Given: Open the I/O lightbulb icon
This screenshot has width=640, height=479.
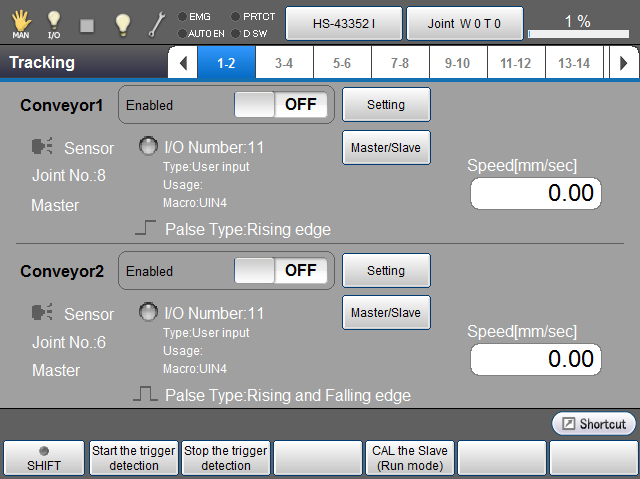Looking at the screenshot, I should [54, 22].
